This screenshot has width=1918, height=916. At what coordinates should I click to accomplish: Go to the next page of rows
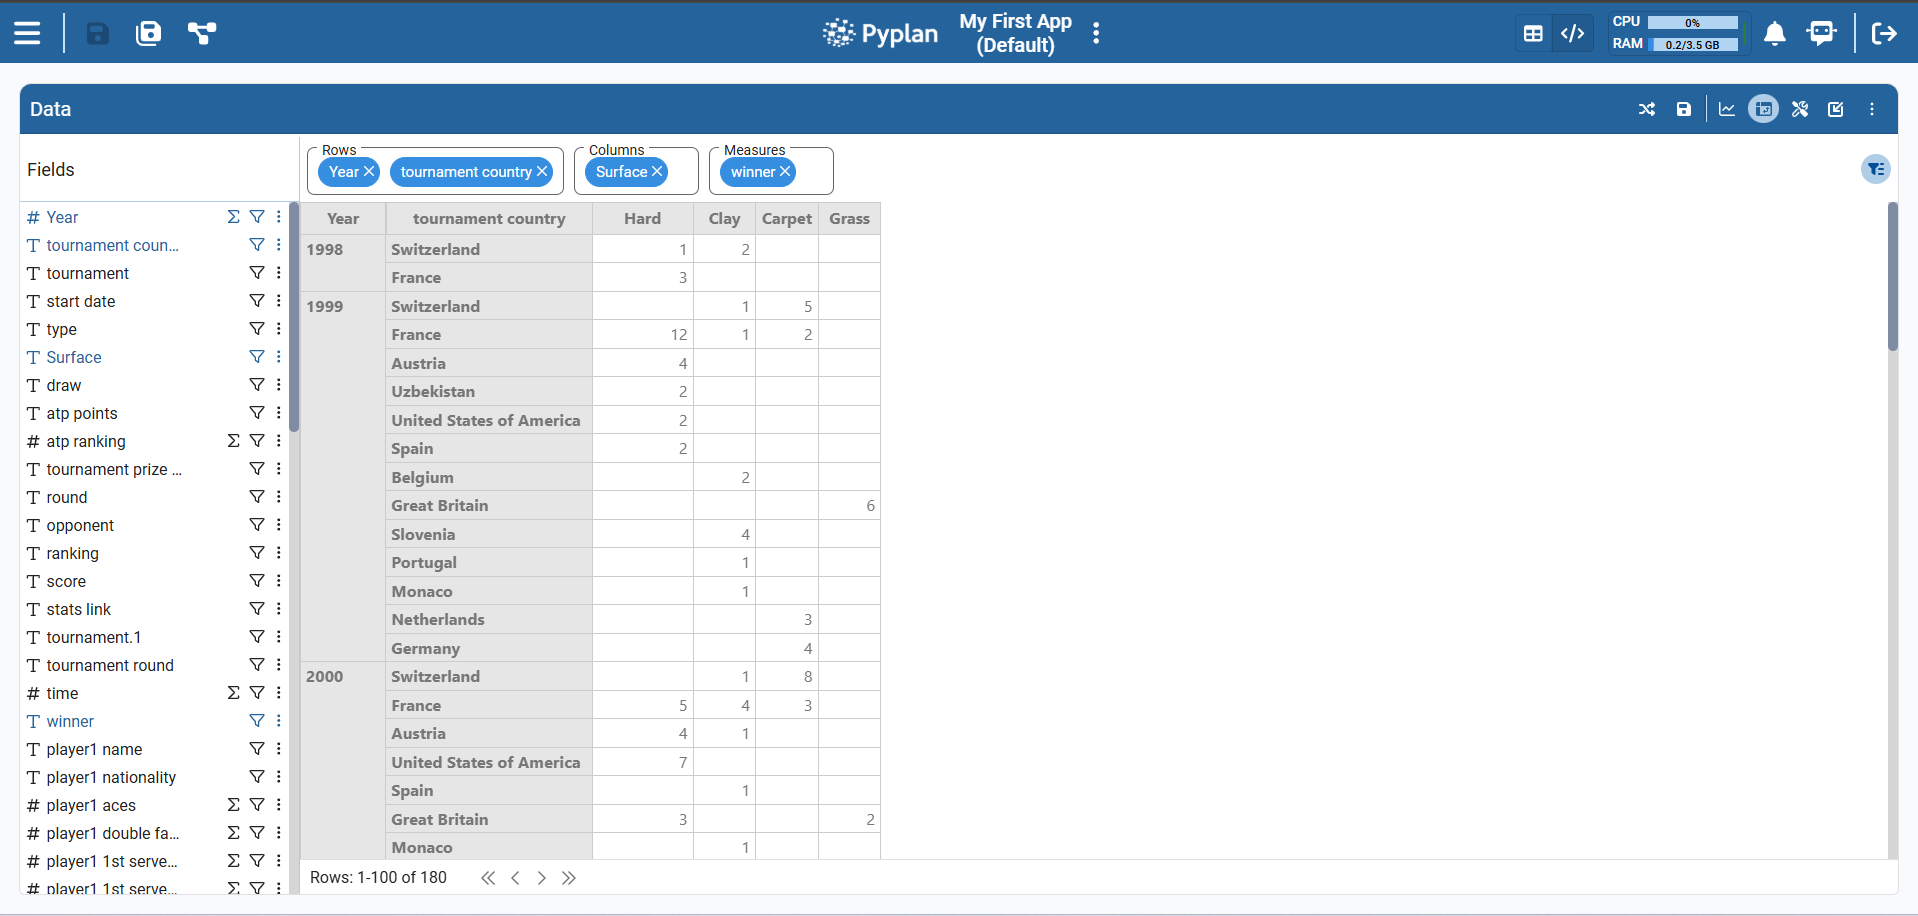point(541,878)
